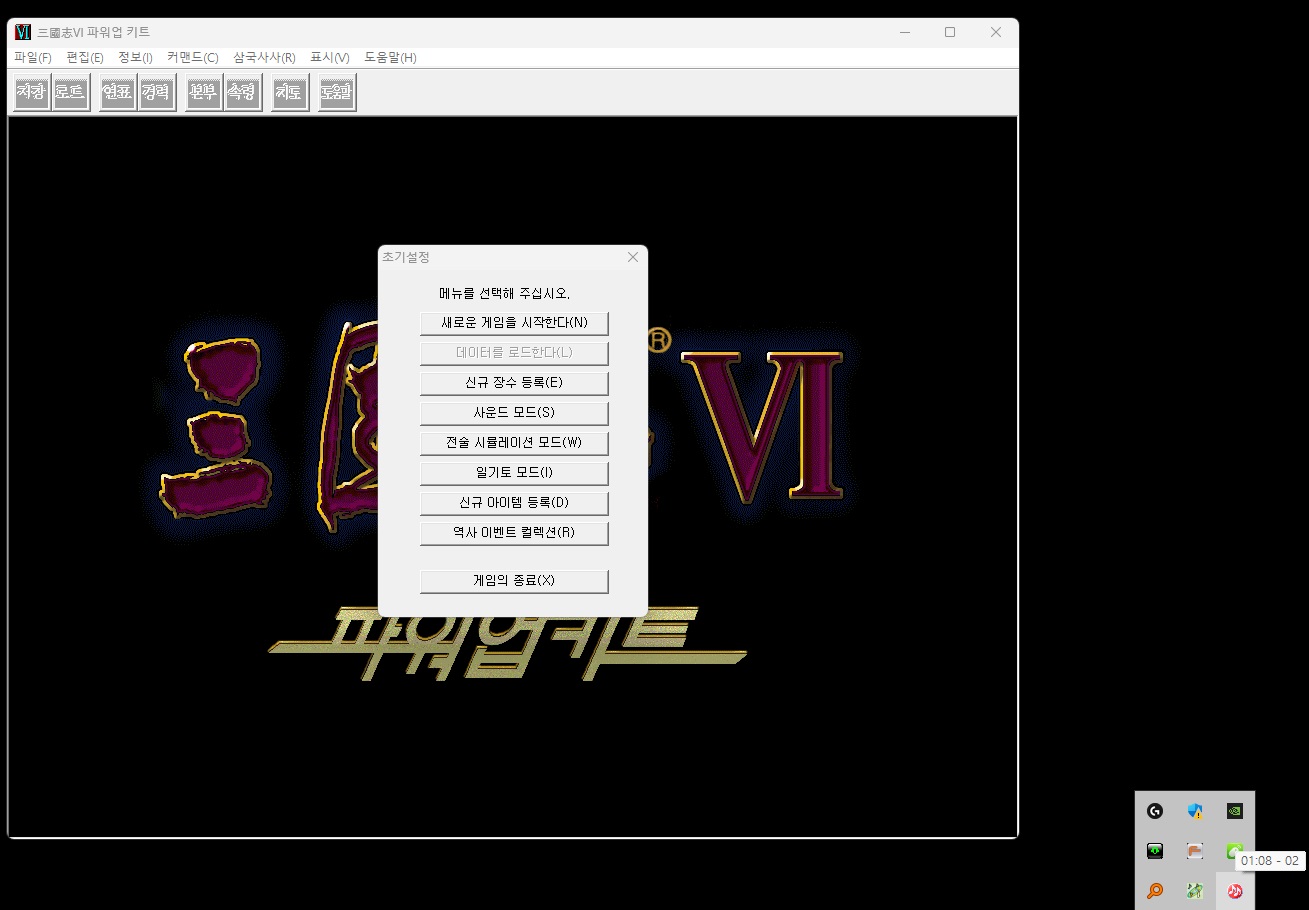The height and width of the screenshot is (910, 1309).
Task: Click the NVIDIA tray icon
Action: [1235, 812]
